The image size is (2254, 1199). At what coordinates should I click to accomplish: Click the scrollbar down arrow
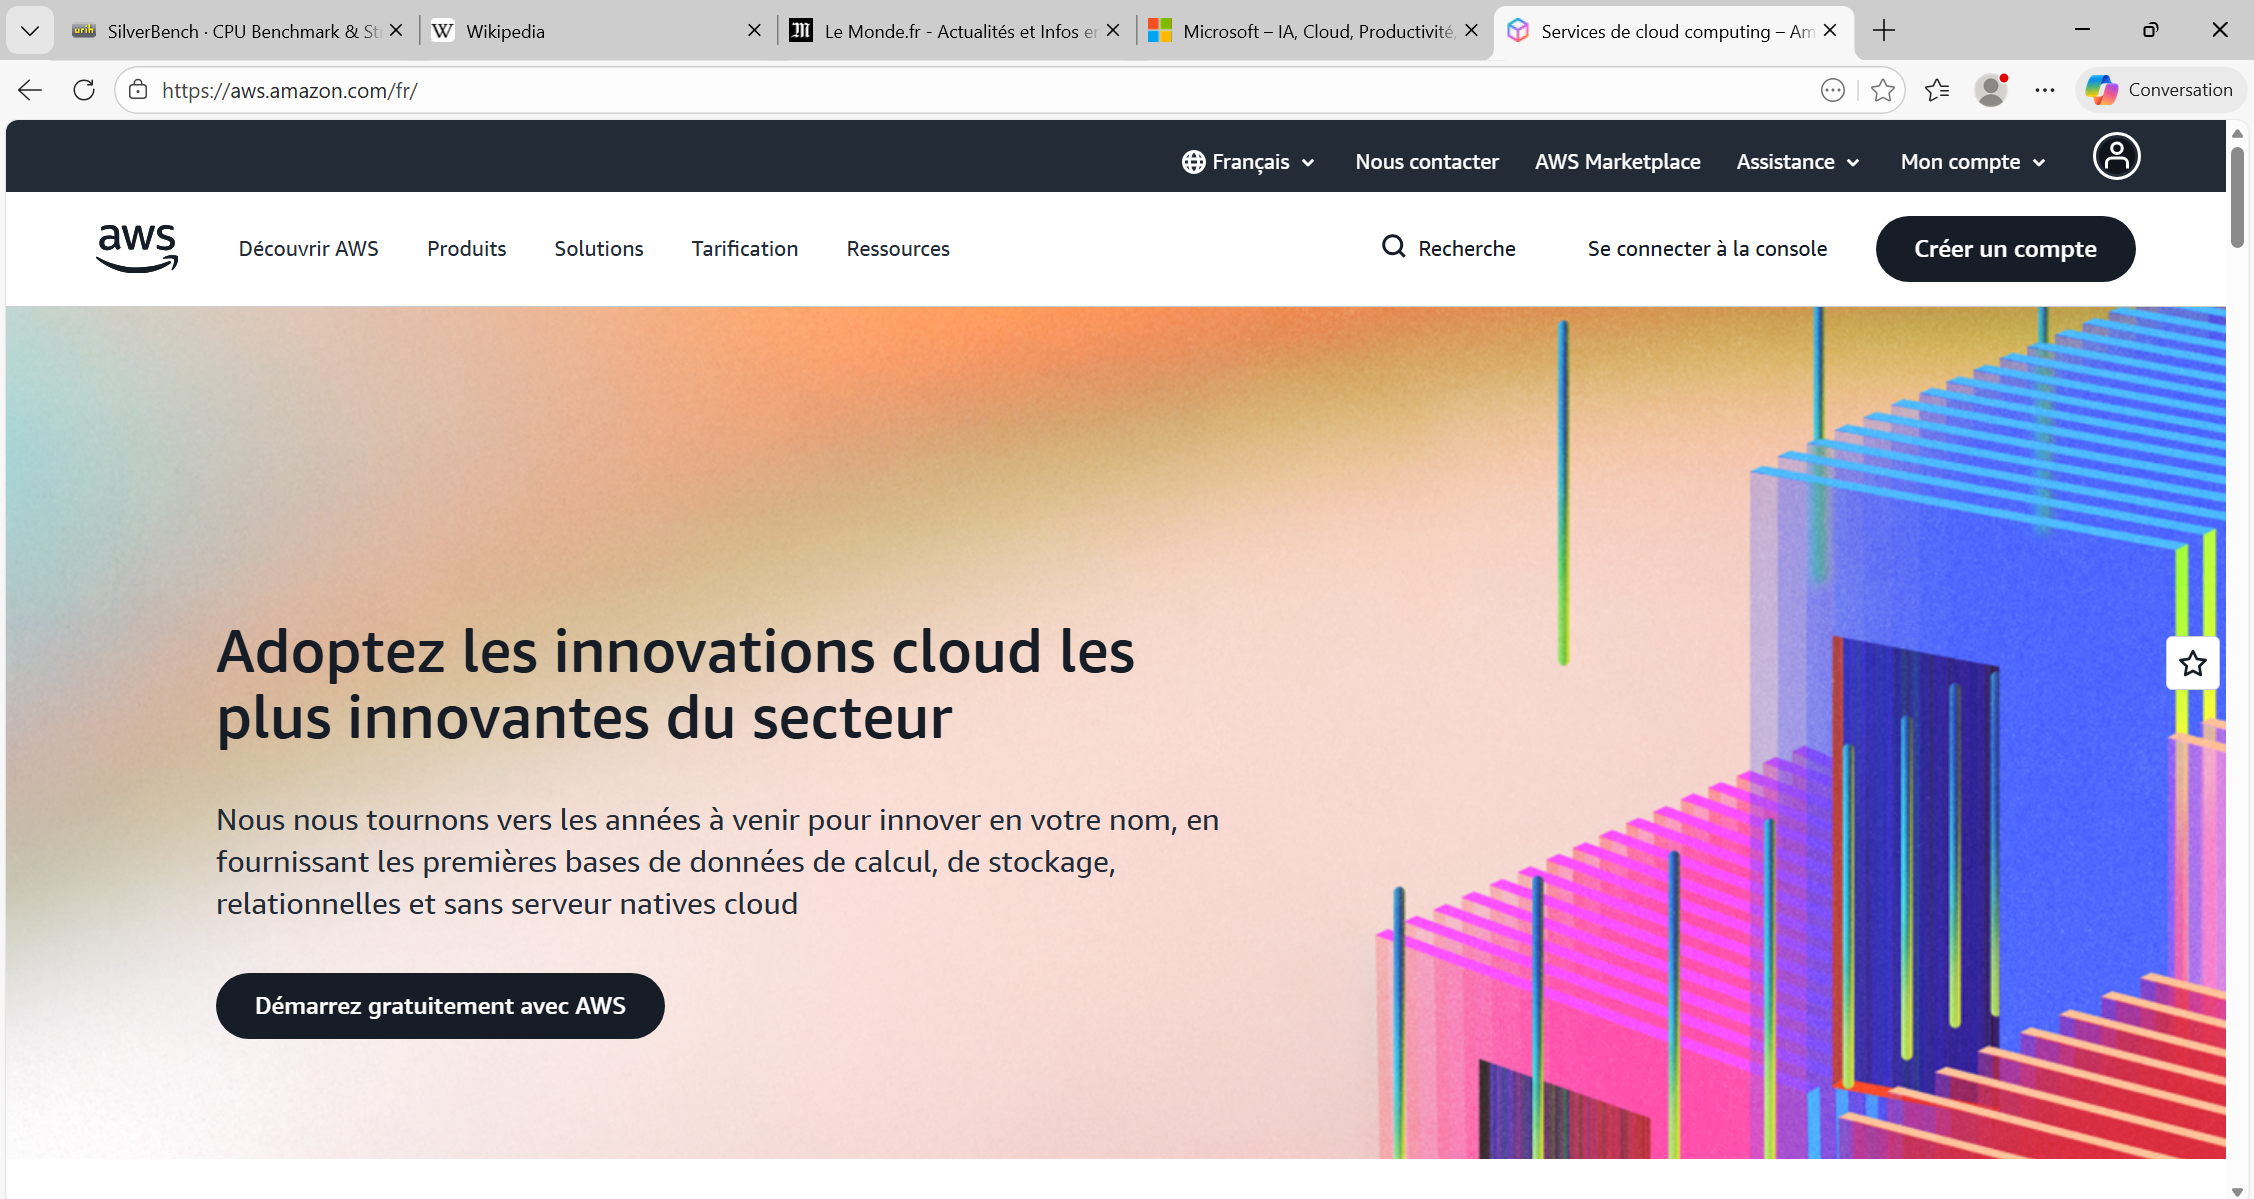2237,1191
